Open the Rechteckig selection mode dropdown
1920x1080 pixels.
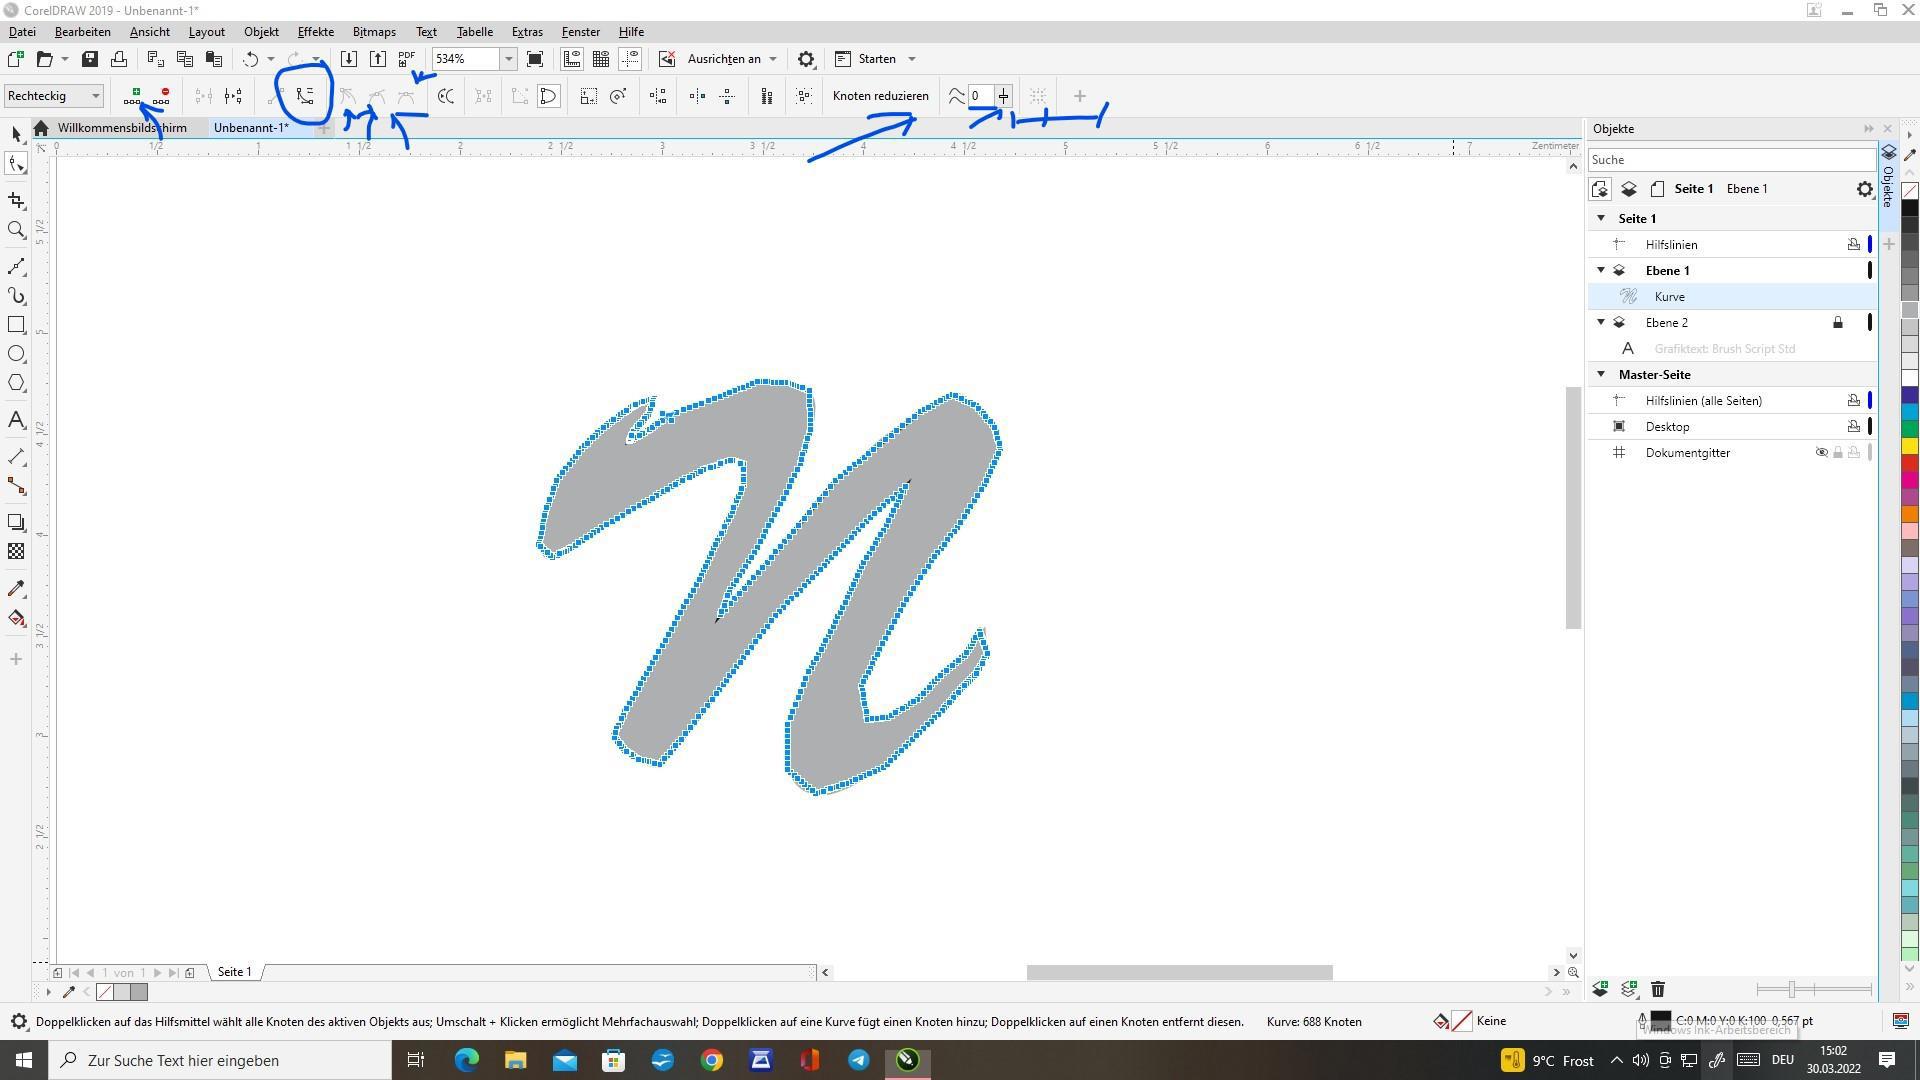[x=96, y=96]
